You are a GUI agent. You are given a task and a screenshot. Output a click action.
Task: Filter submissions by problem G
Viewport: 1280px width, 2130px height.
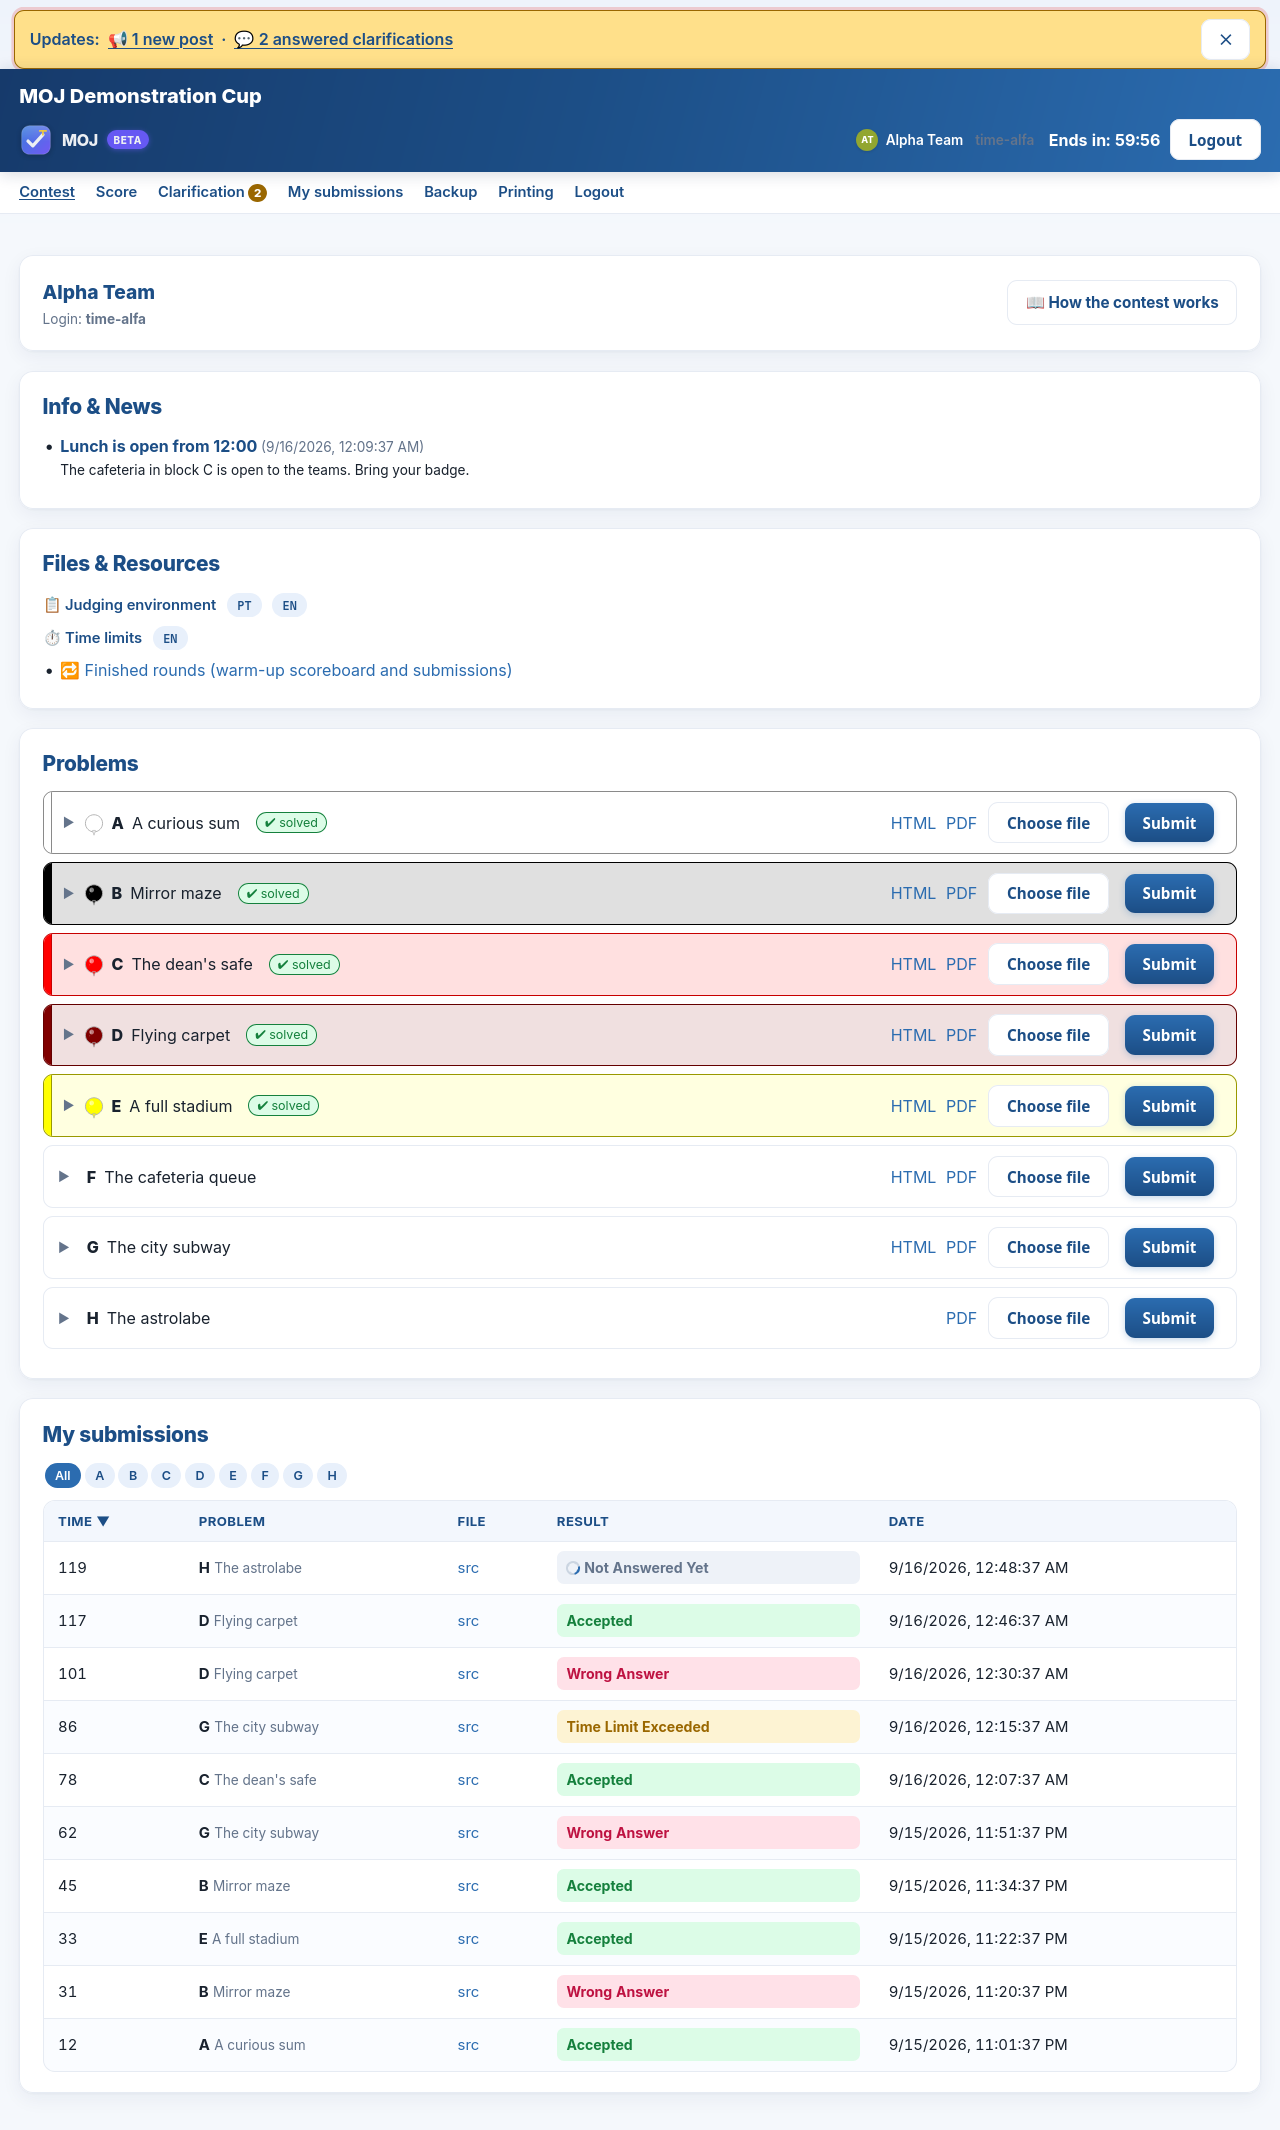pyautogui.click(x=298, y=1476)
